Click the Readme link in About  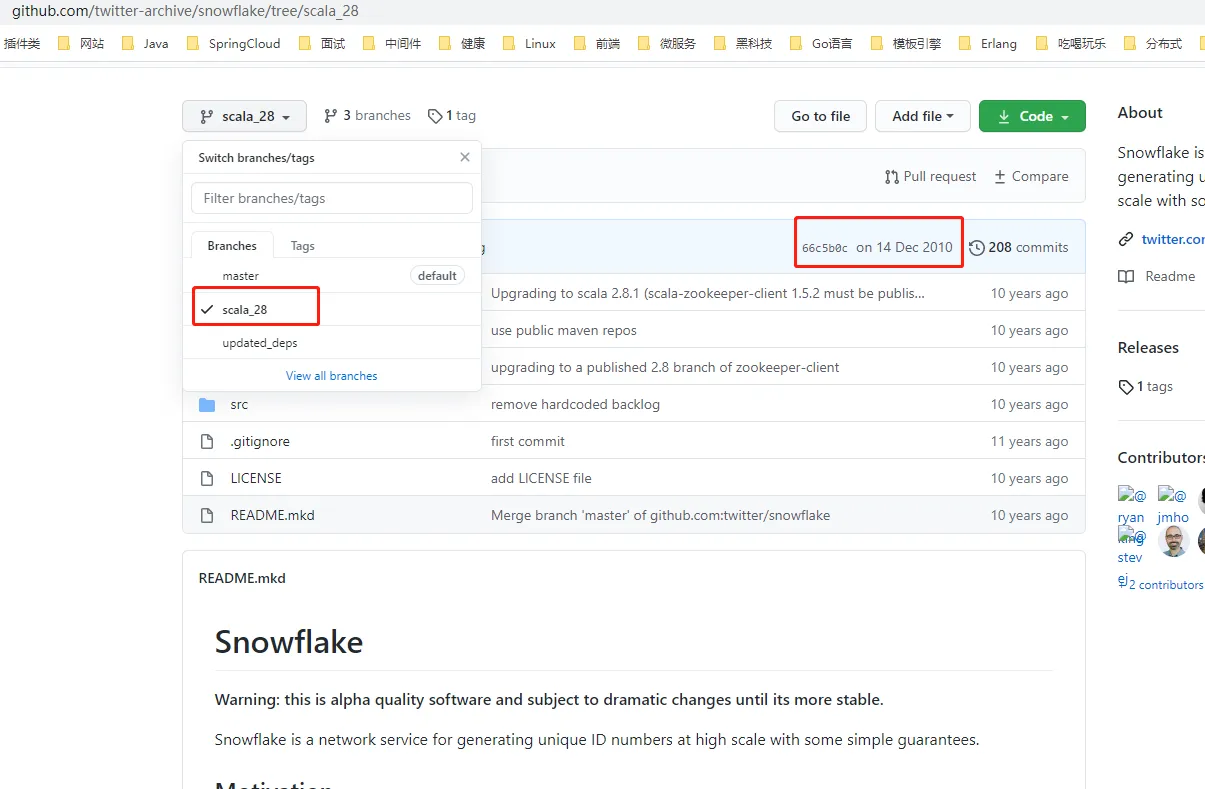(1170, 276)
